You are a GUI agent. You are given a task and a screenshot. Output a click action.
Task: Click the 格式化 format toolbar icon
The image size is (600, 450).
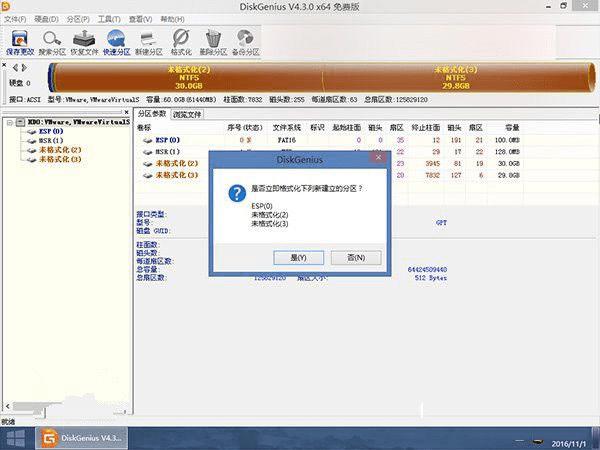[x=181, y=43]
